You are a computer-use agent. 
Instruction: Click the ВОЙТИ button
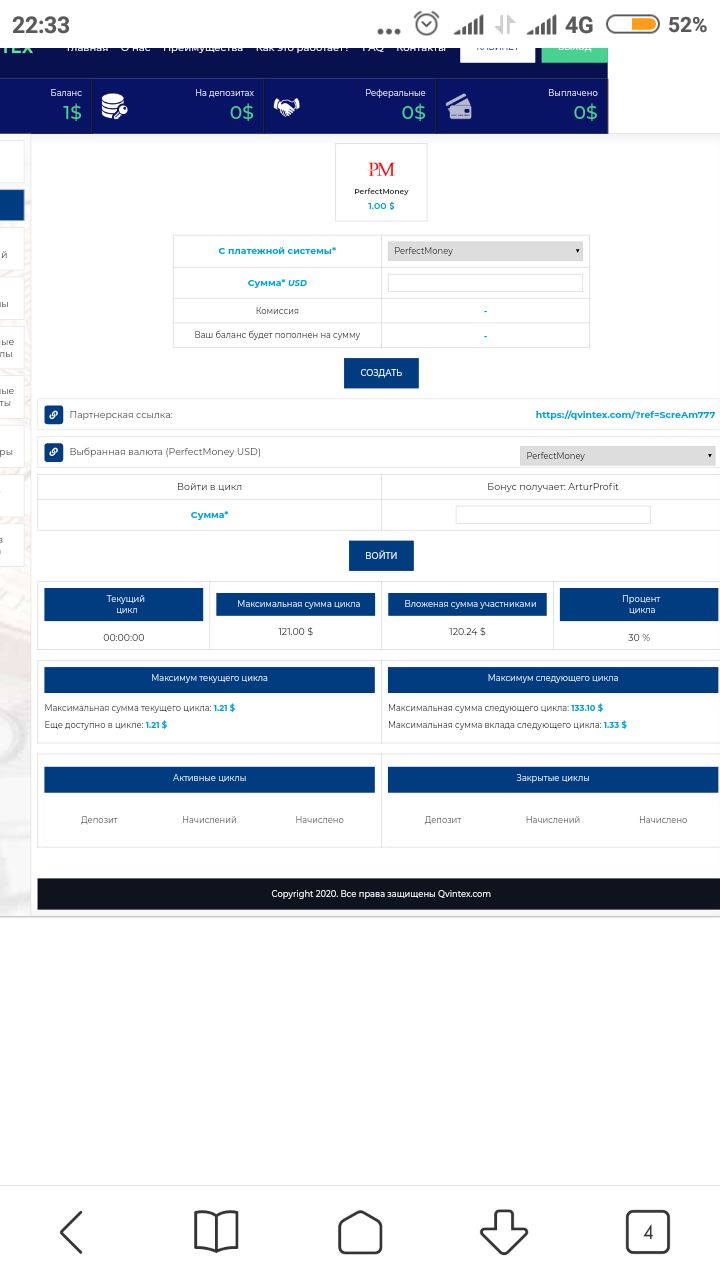(381, 556)
